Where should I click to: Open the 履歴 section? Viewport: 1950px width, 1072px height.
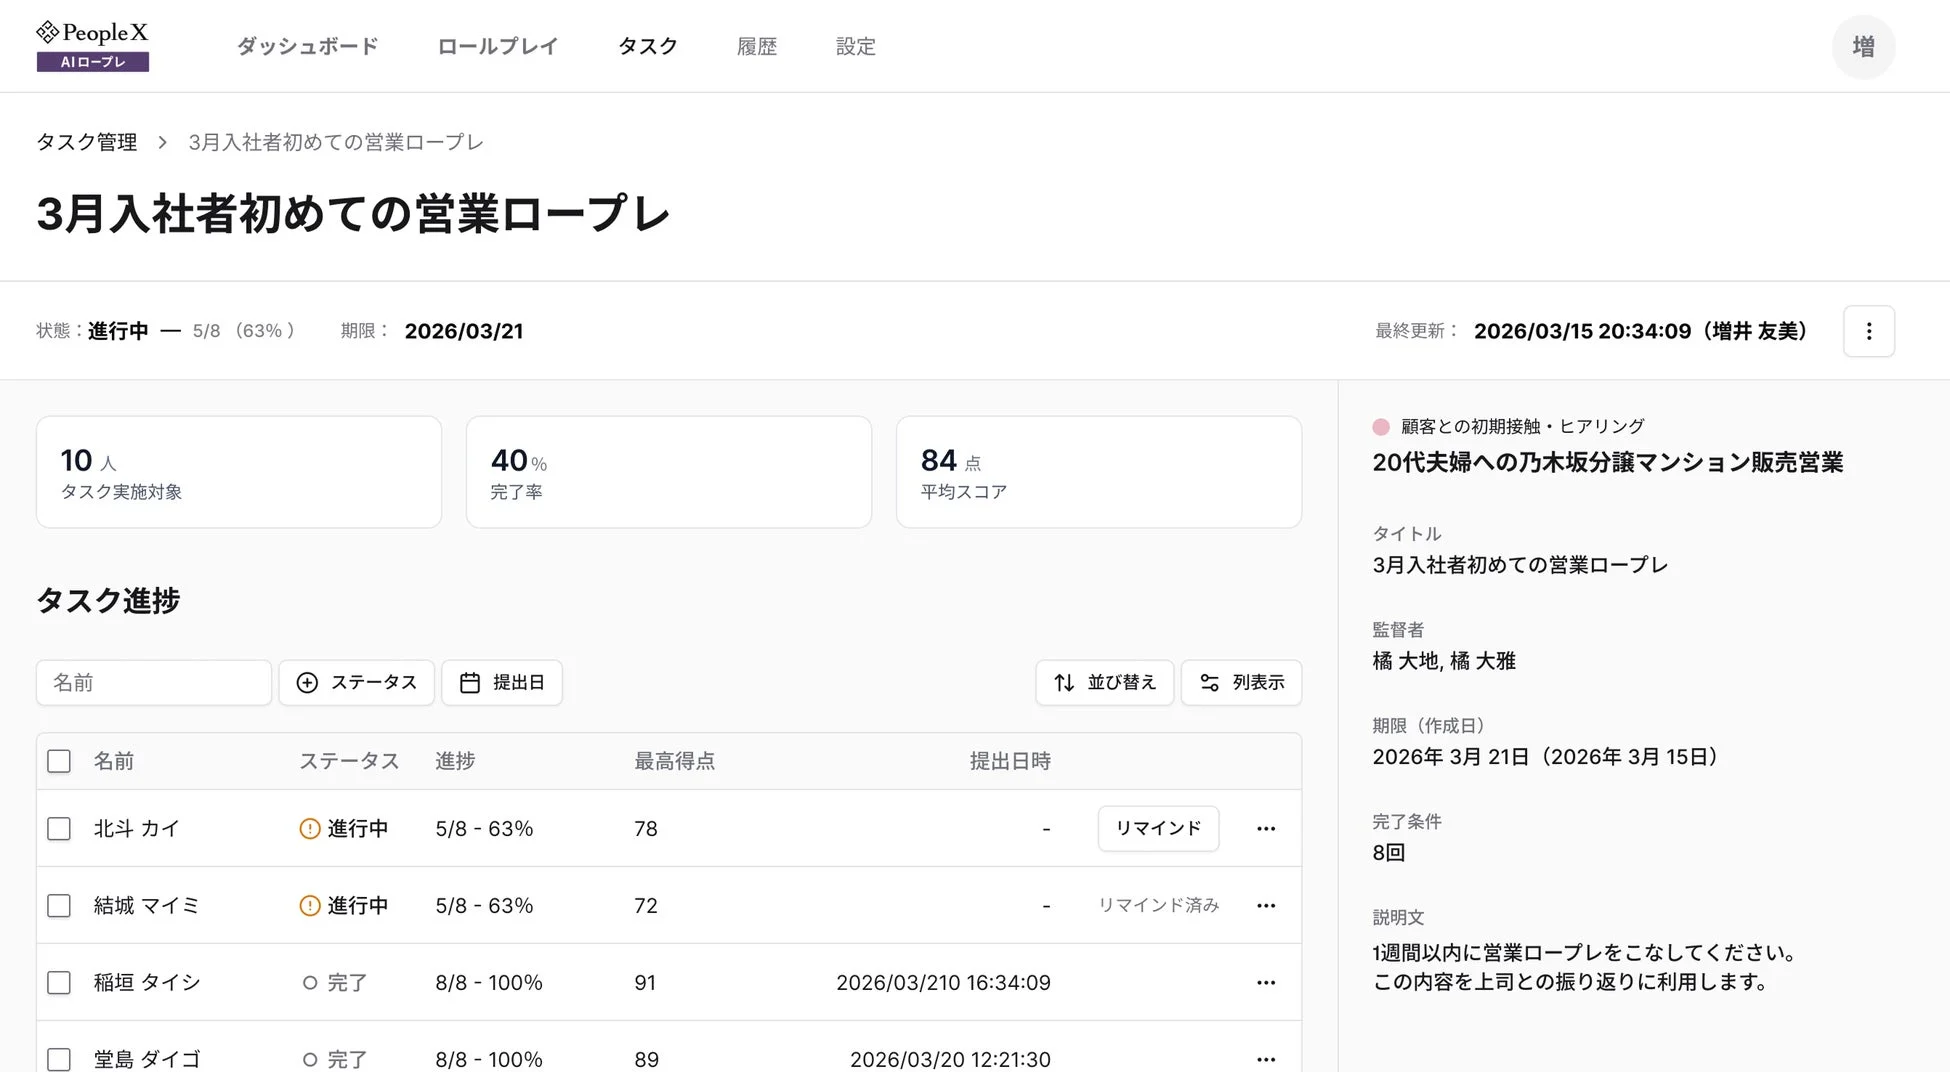click(757, 46)
